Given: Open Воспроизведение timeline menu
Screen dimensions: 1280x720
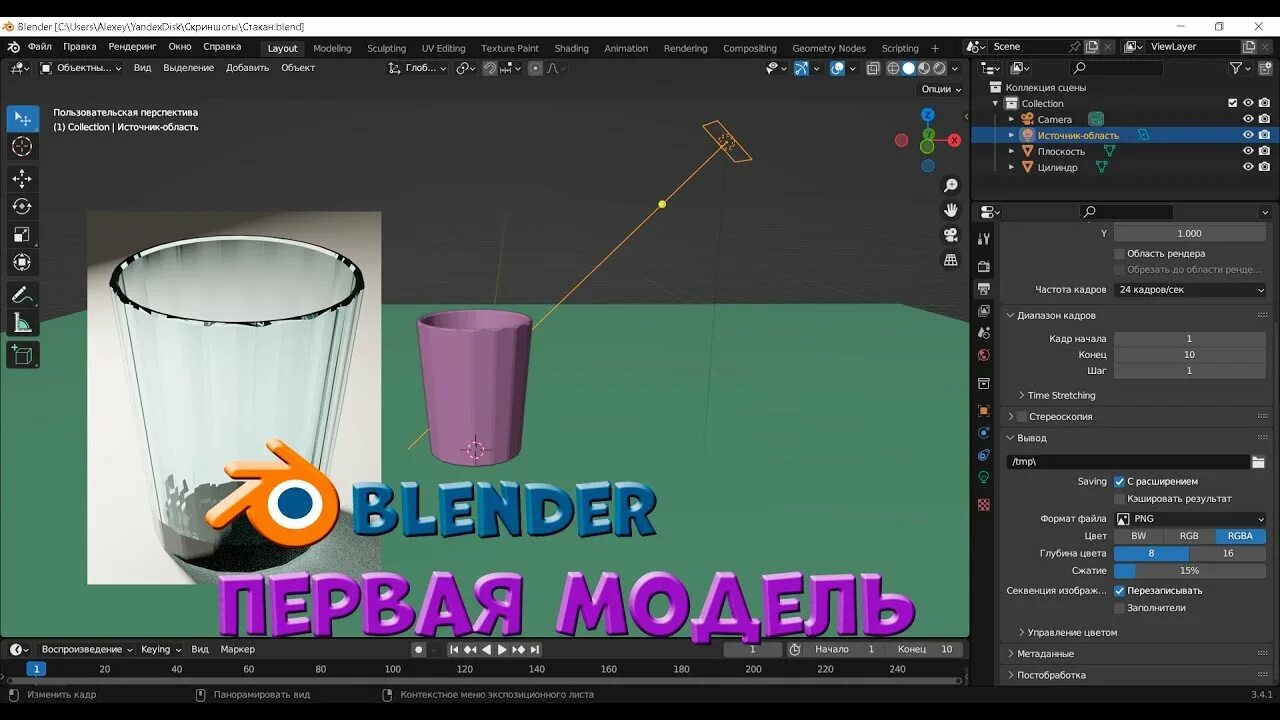Looking at the screenshot, I should click(x=87, y=649).
